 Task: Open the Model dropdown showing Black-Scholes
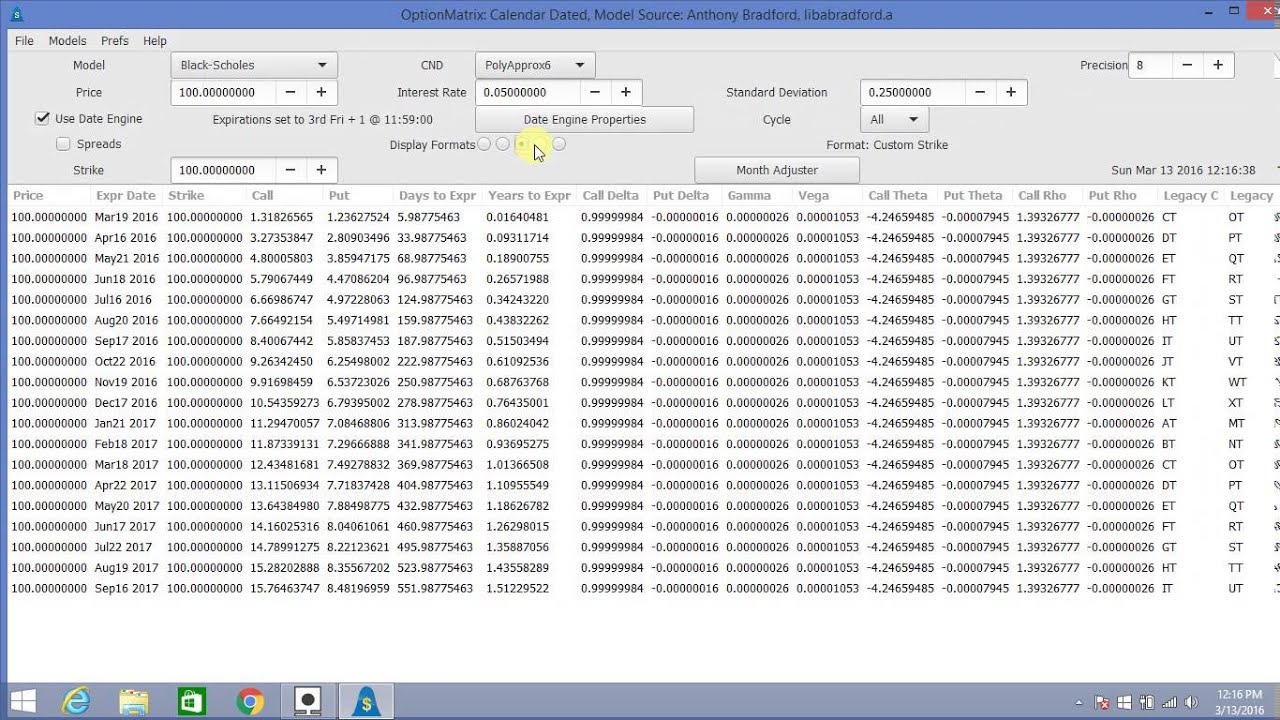[x=254, y=65]
